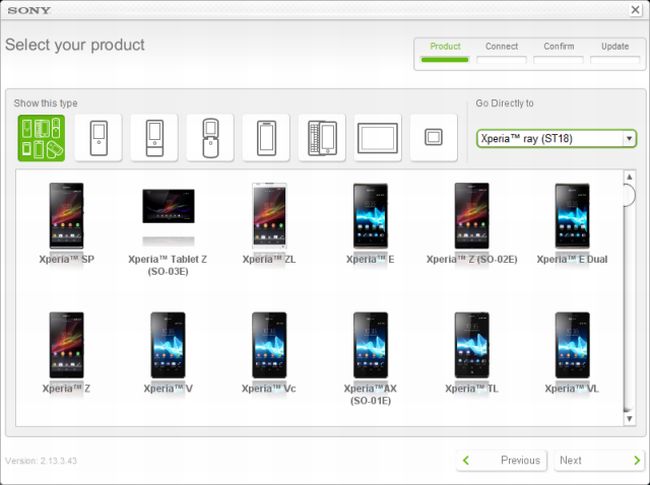The width and height of the screenshot is (650, 485).
Task: Filter by tablet type
Action: (x=378, y=138)
